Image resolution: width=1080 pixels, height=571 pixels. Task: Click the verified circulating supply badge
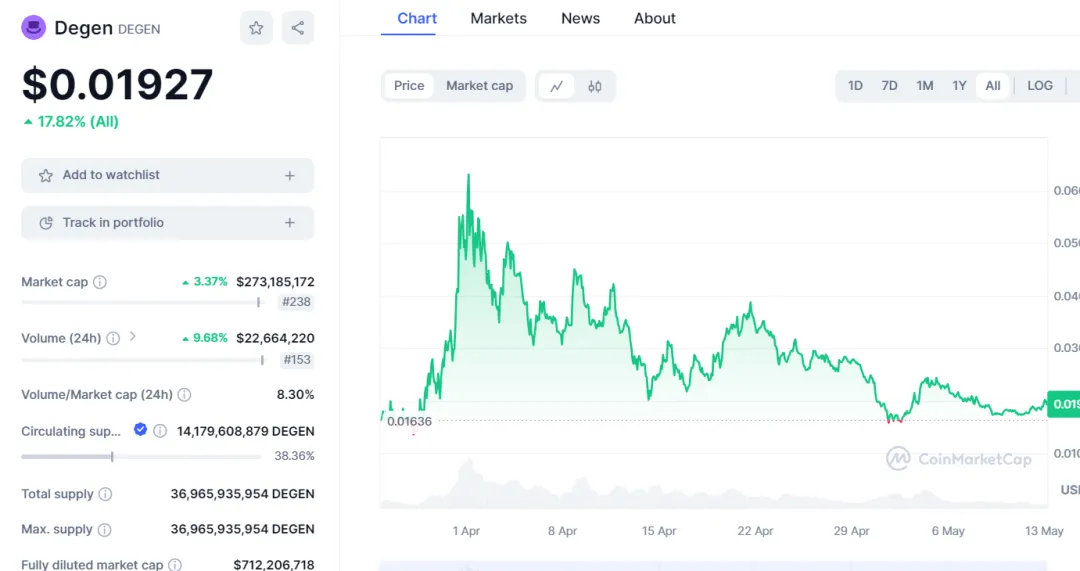point(141,430)
